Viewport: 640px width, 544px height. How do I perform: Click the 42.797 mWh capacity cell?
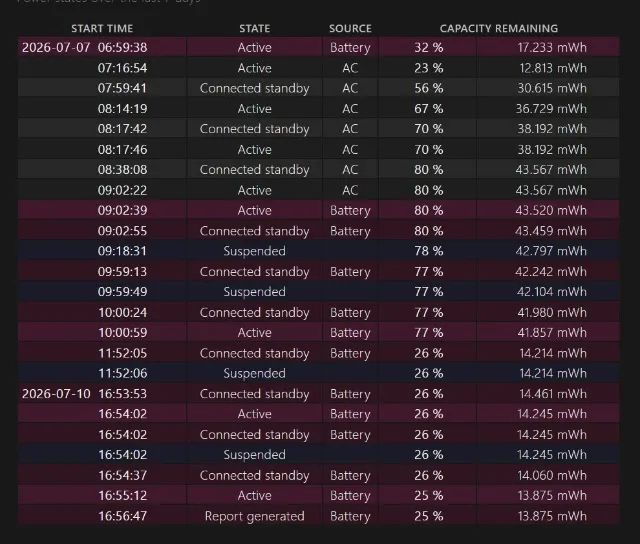[551, 251]
